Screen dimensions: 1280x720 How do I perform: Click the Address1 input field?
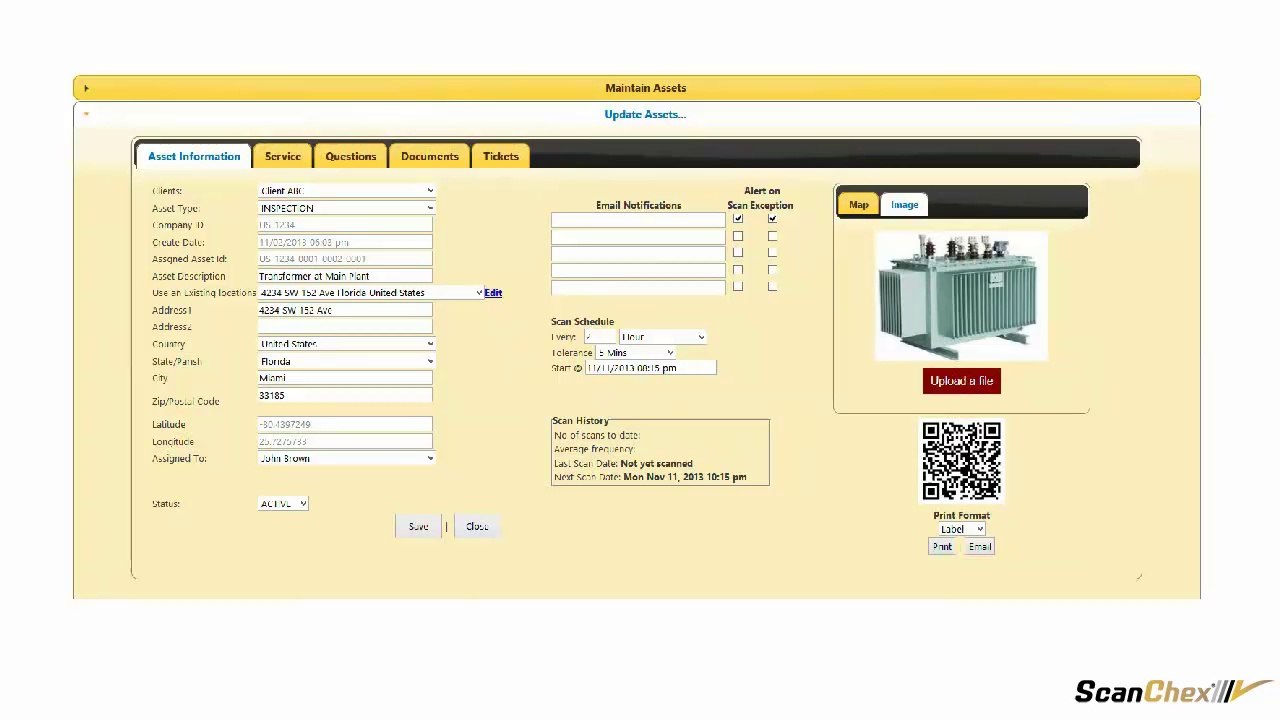(345, 310)
